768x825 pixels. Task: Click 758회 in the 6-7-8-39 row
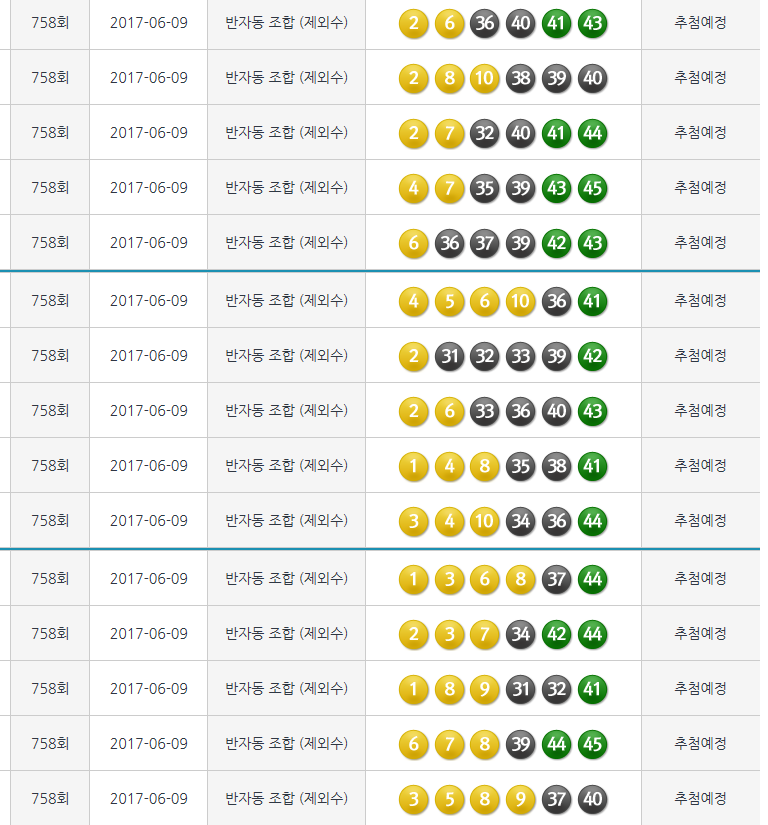click(x=49, y=744)
